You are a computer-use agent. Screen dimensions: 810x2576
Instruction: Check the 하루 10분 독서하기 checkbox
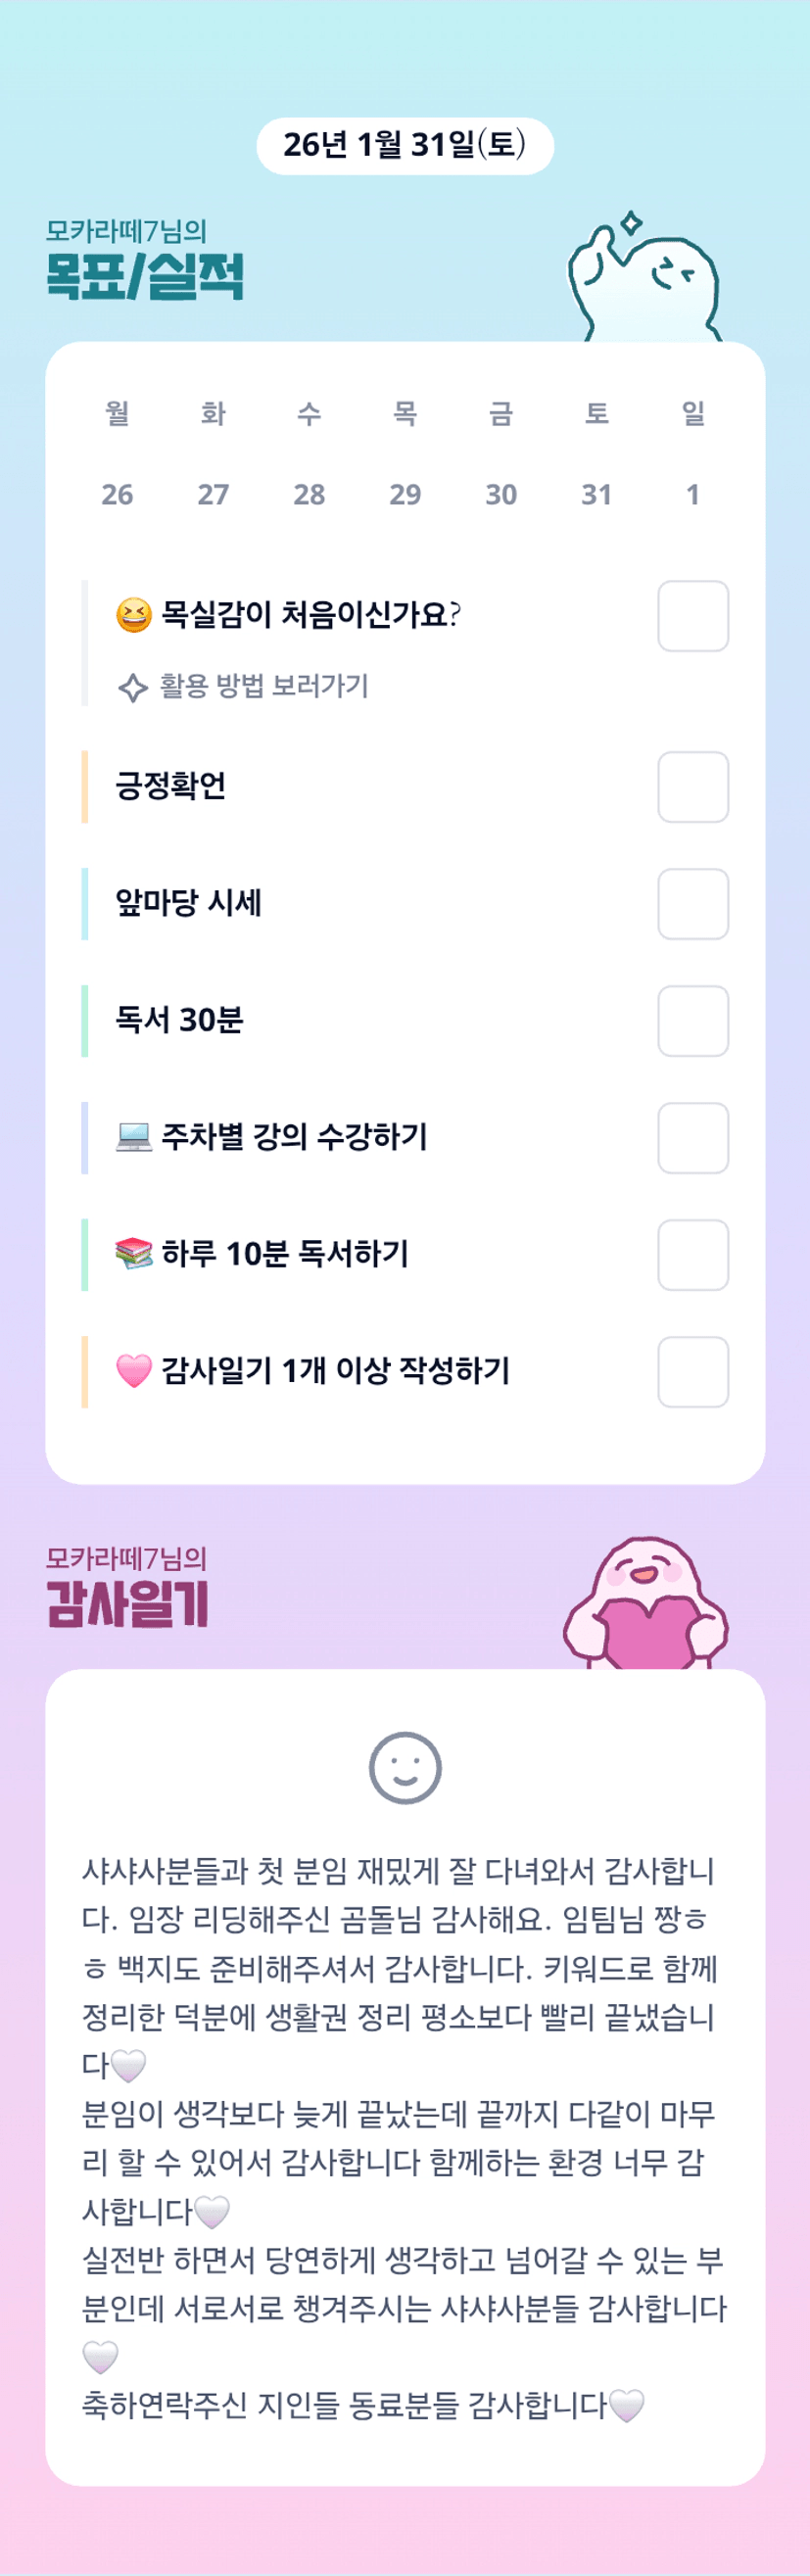(x=693, y=1255)
